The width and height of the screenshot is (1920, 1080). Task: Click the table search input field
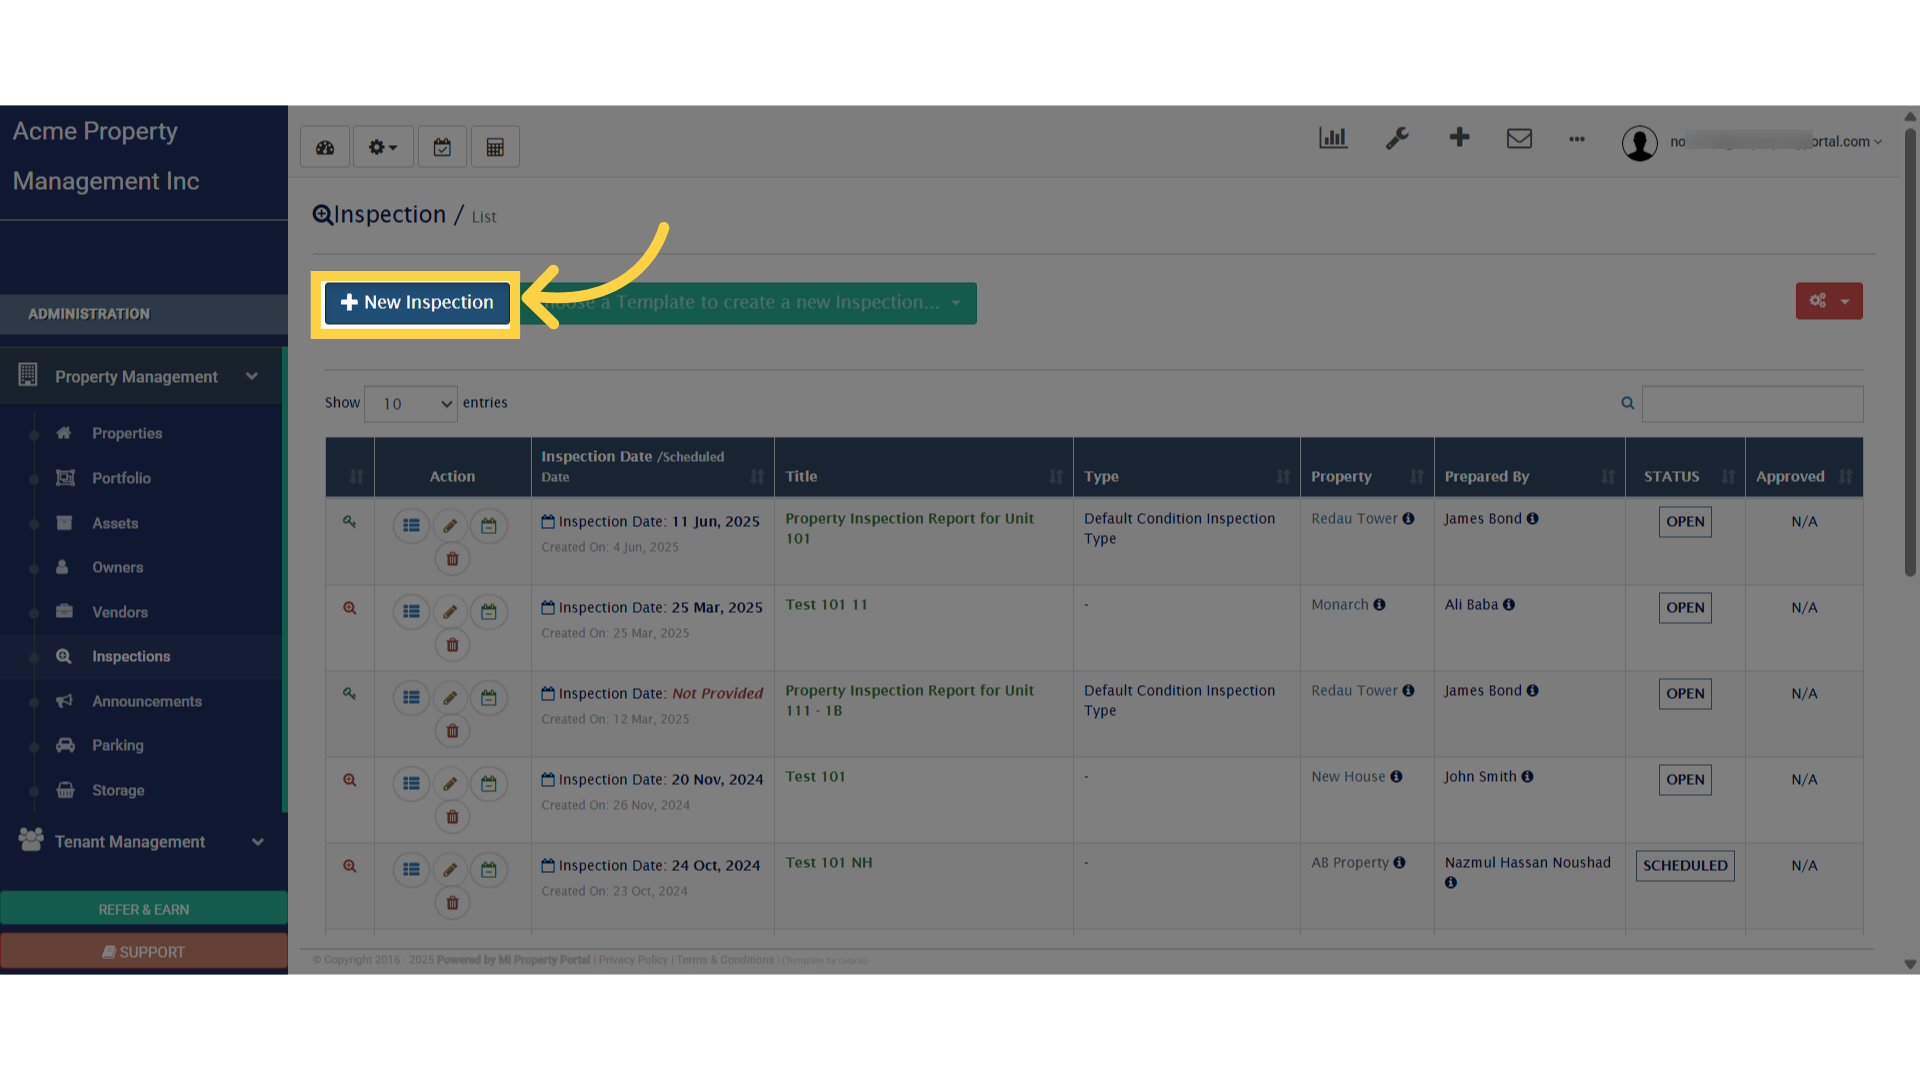[1752, 404]
